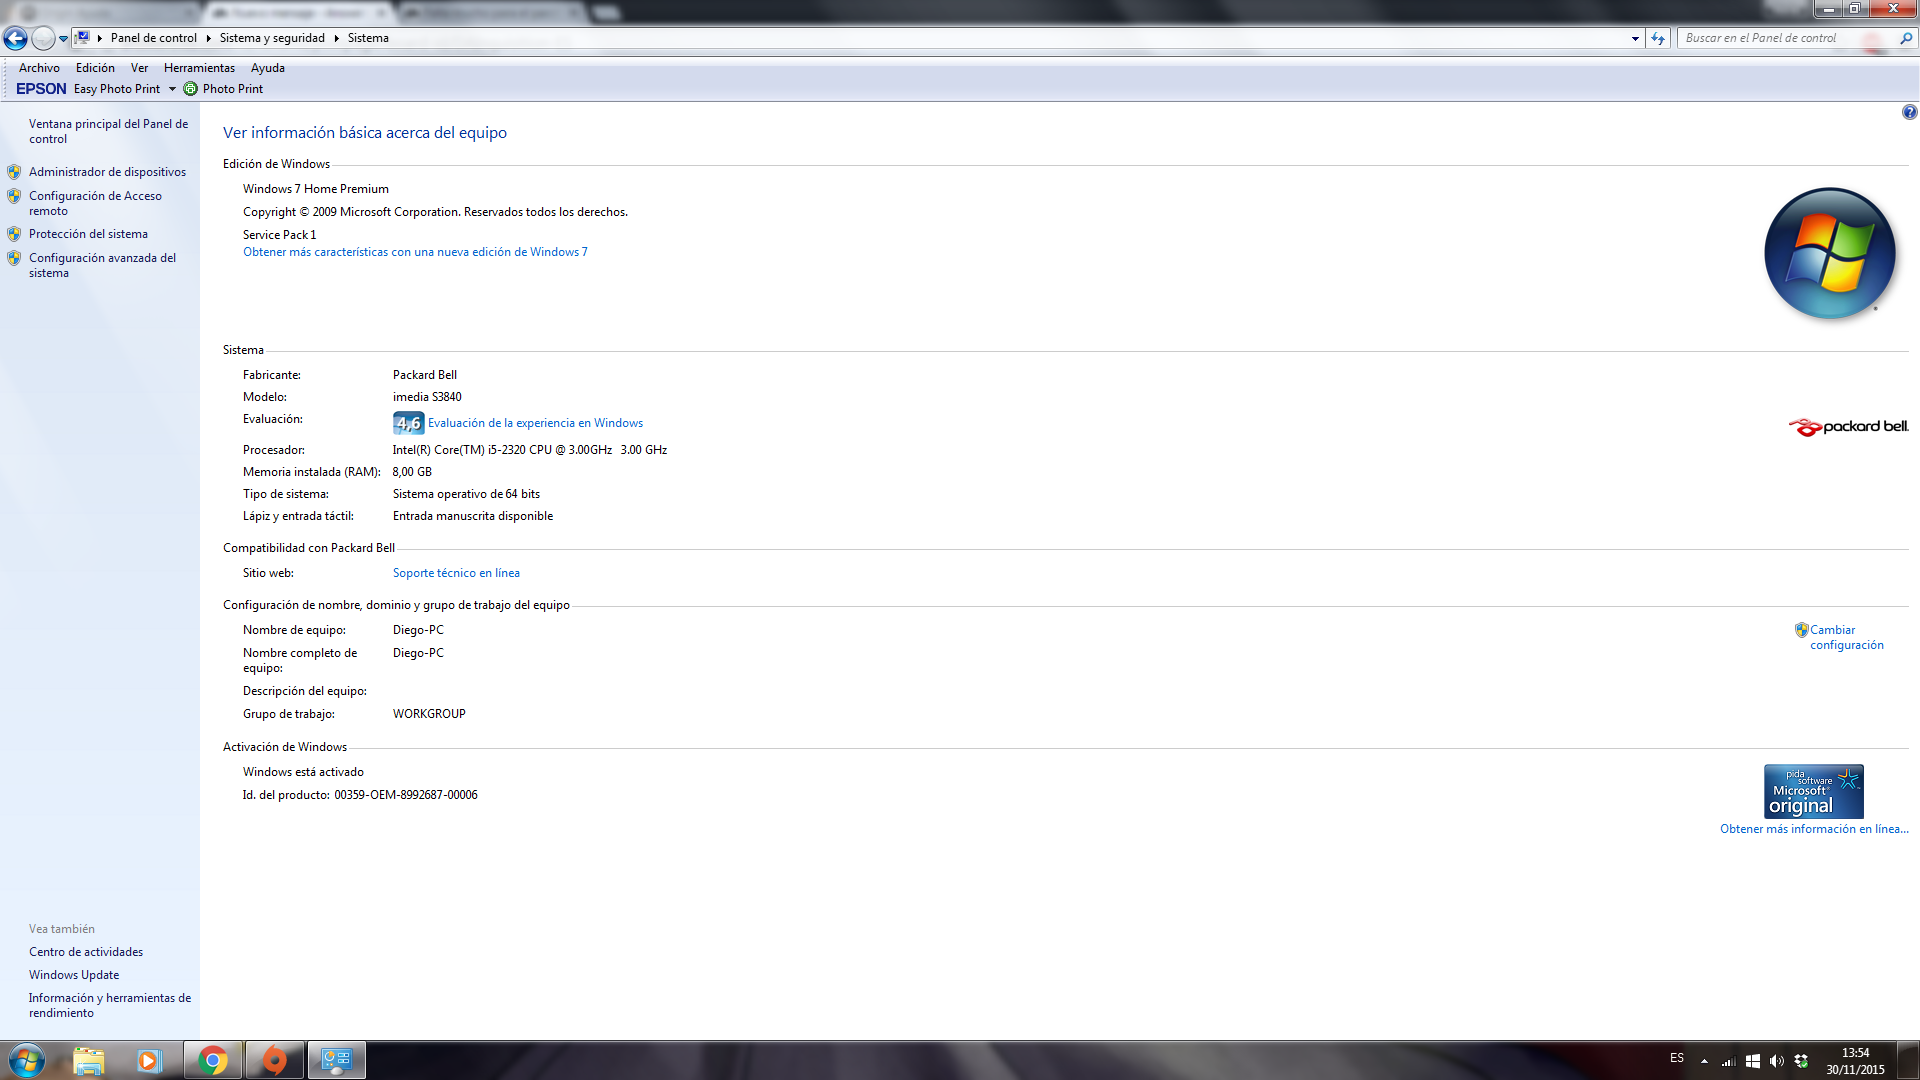The image size is (1920, 1080).
Task: Click the Control Panel taskbar button
Action: click(x=336, y=1060)
